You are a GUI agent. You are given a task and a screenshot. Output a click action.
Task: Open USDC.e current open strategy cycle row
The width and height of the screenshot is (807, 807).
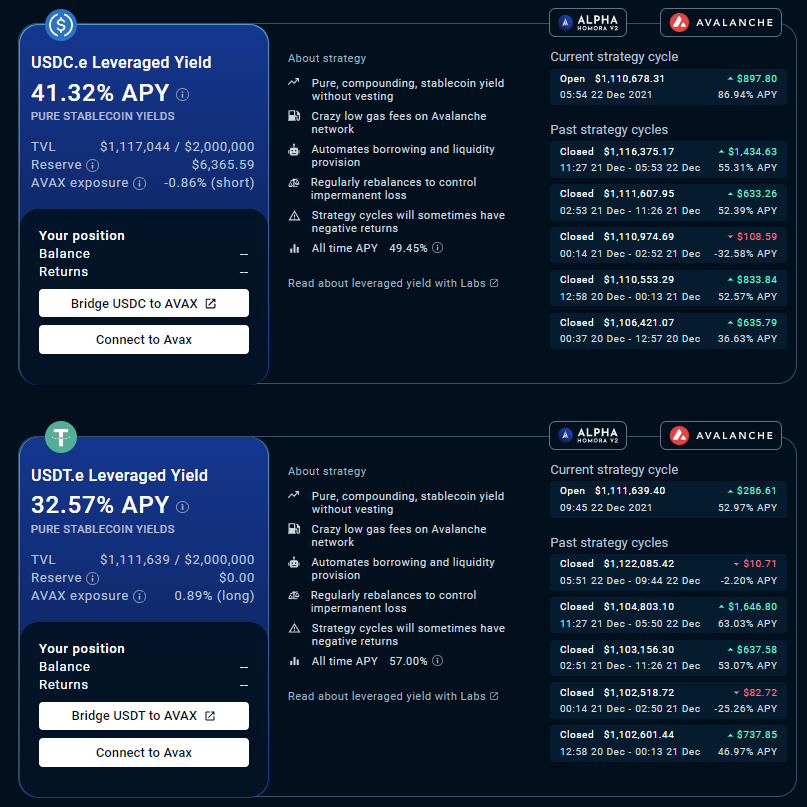[x=668, y=86]
